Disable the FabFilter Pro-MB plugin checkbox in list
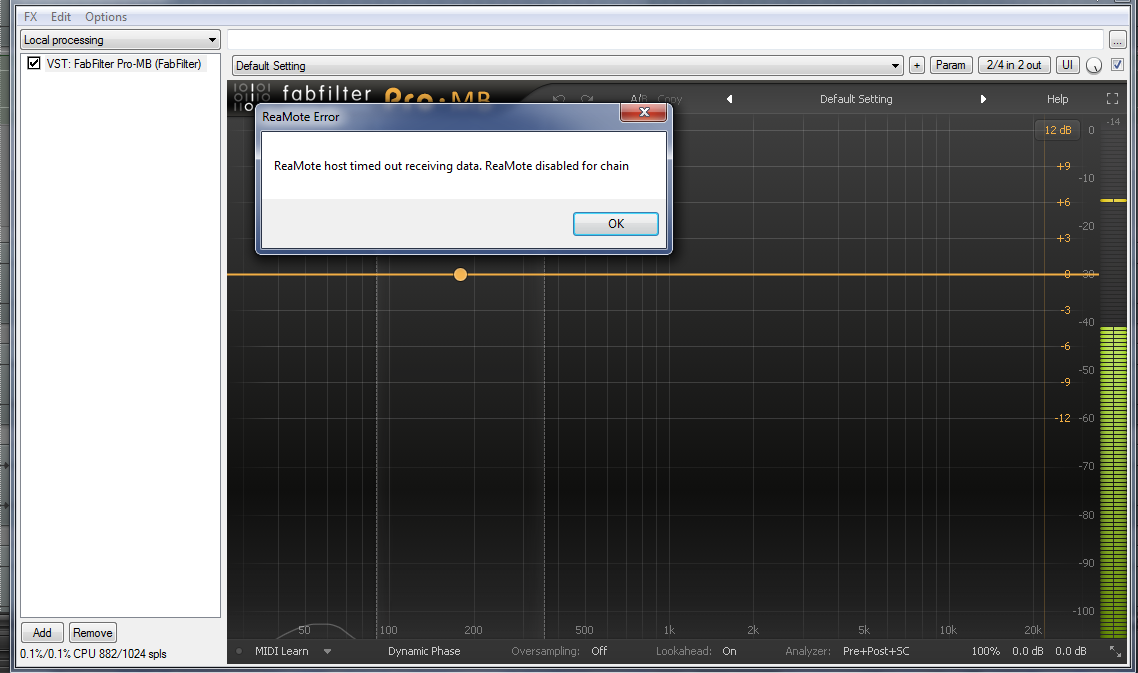The width and height of the screenshot is (1138, 673). pos(33,63)
